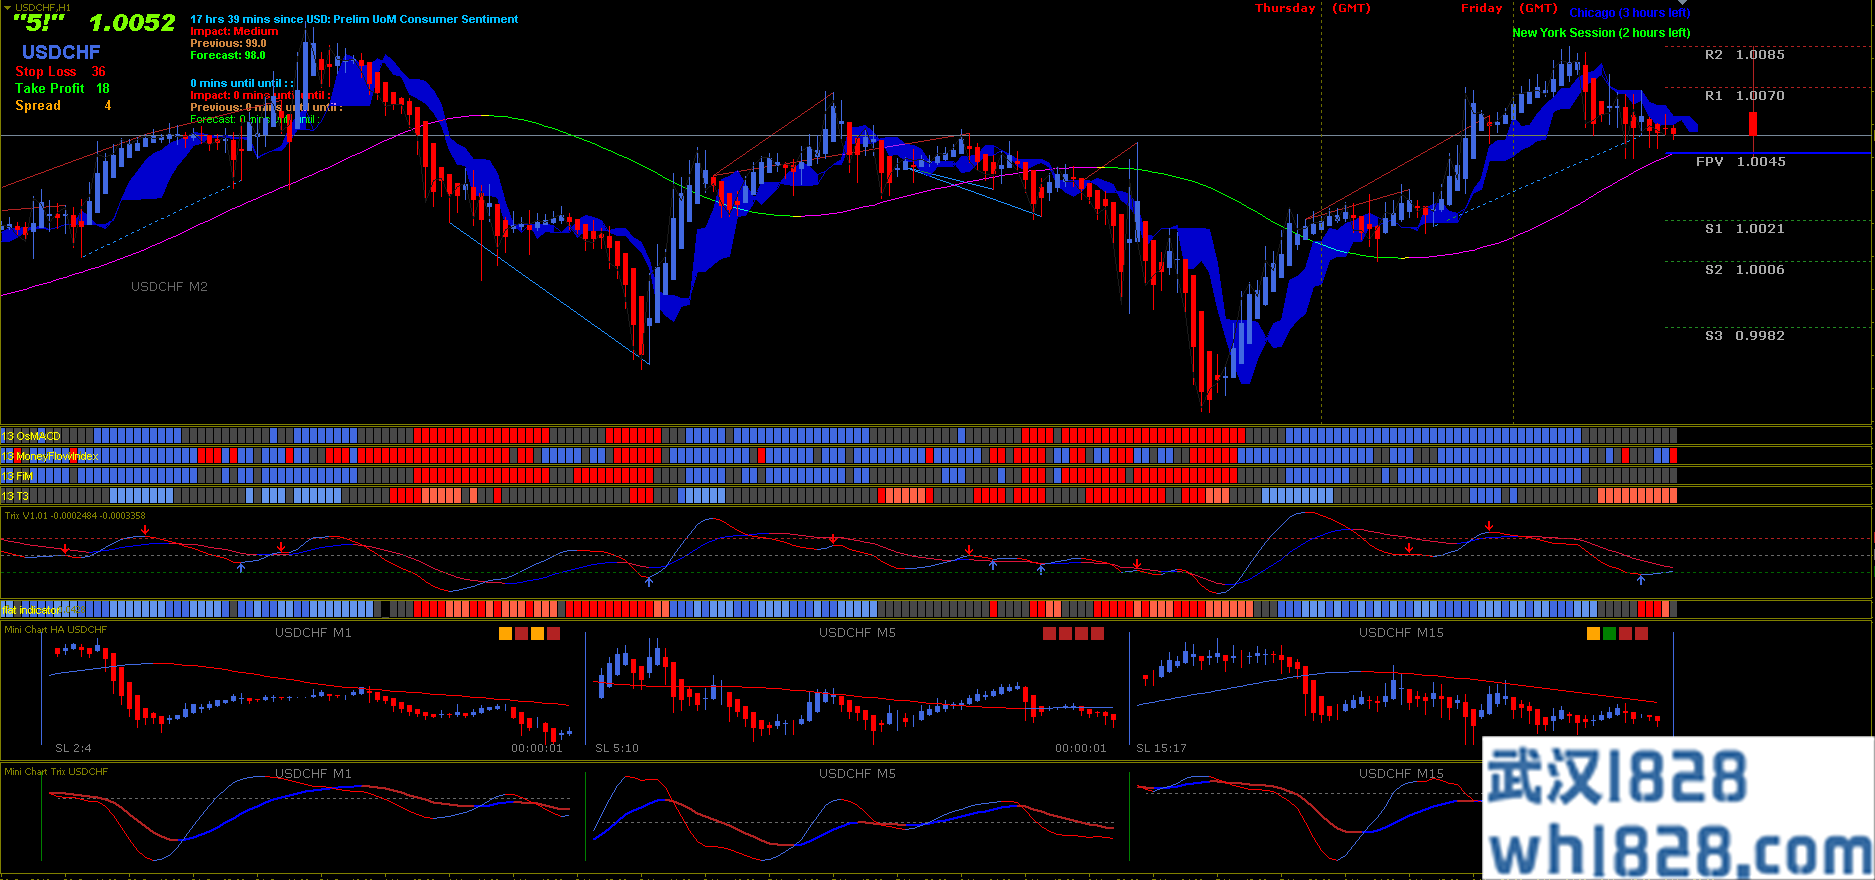Viewport: 1875px width, 880px height.
Task: Click the (GMT) label after Thursday
Action: [1351, 8]
